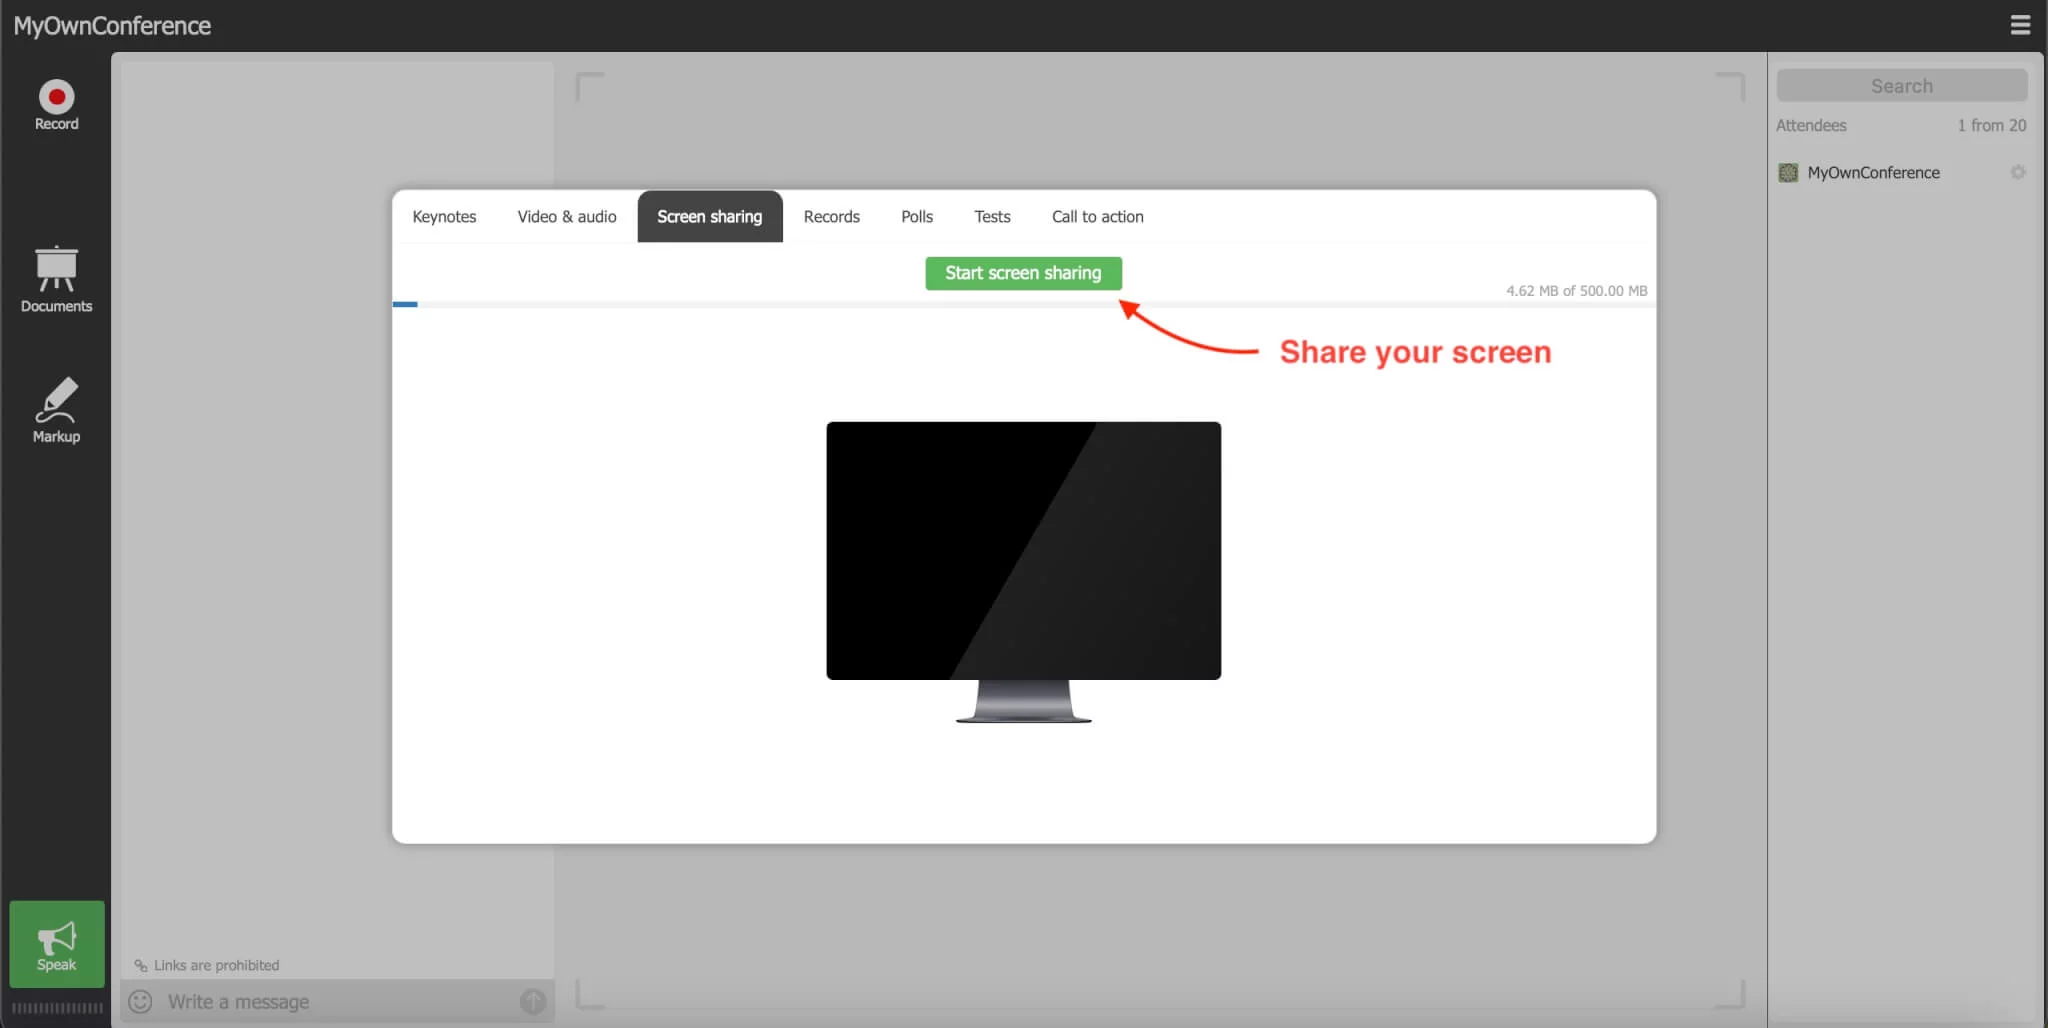Open attendee settings gear for MyOwnConference
Viewport: 2048px width, 1028px height.
[x=2018, y=172]
